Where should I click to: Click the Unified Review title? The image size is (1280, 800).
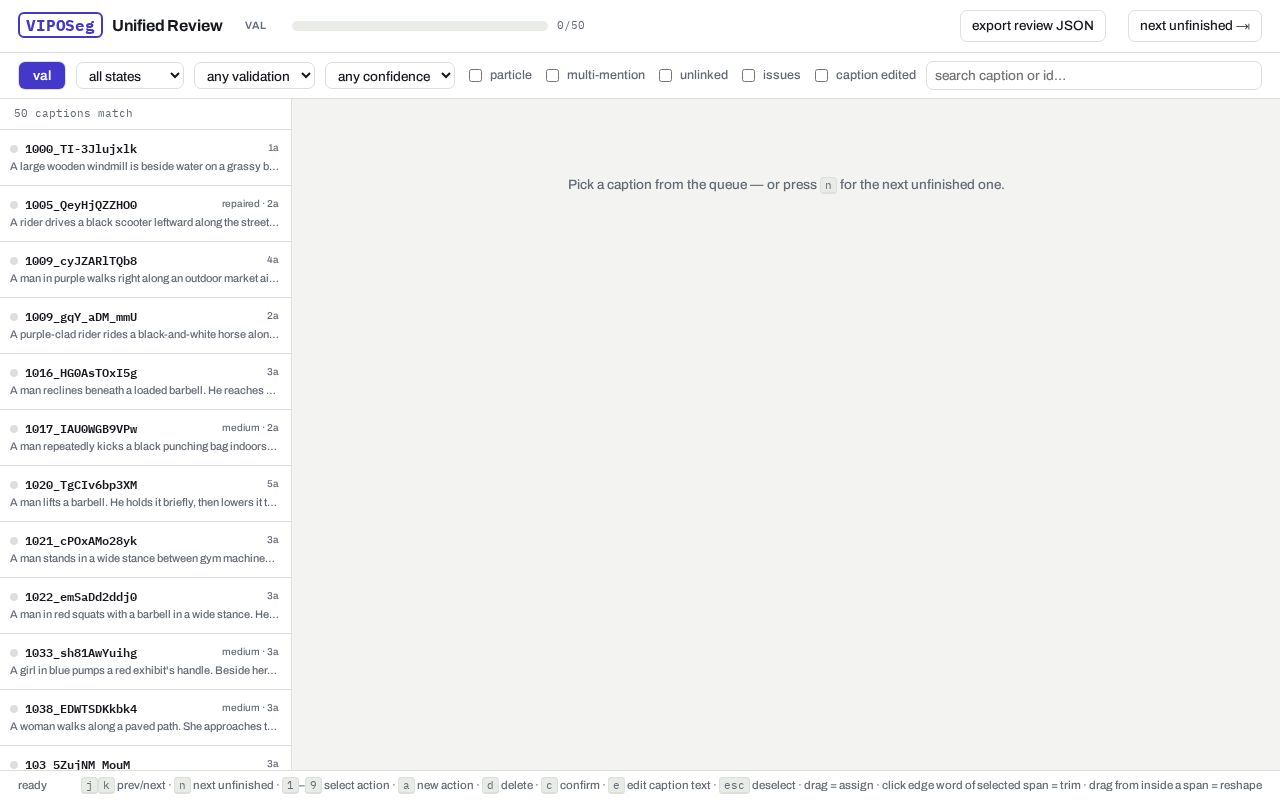[x=167, y=26]
